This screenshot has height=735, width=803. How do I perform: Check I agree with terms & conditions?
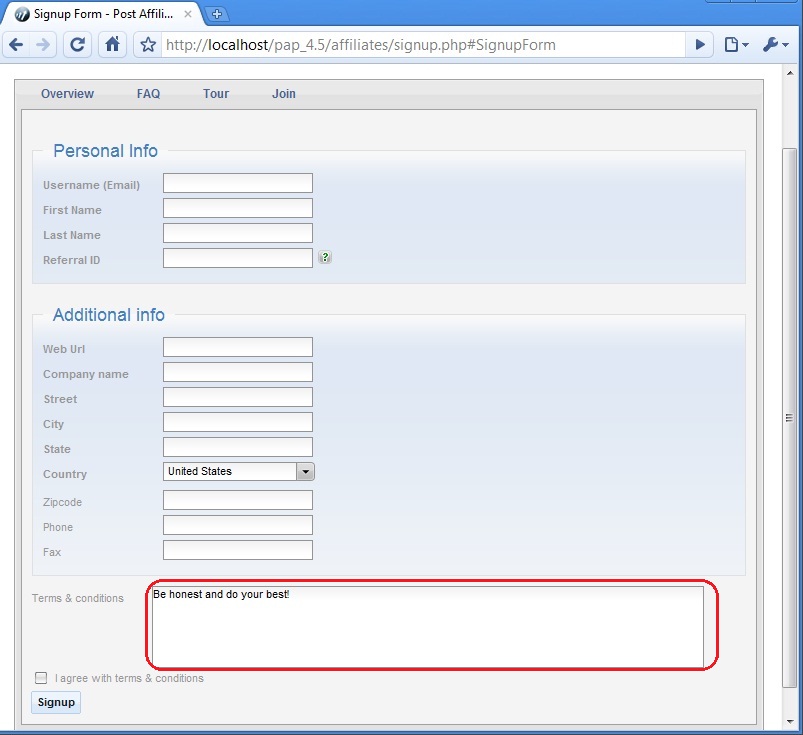click(41, 678)
